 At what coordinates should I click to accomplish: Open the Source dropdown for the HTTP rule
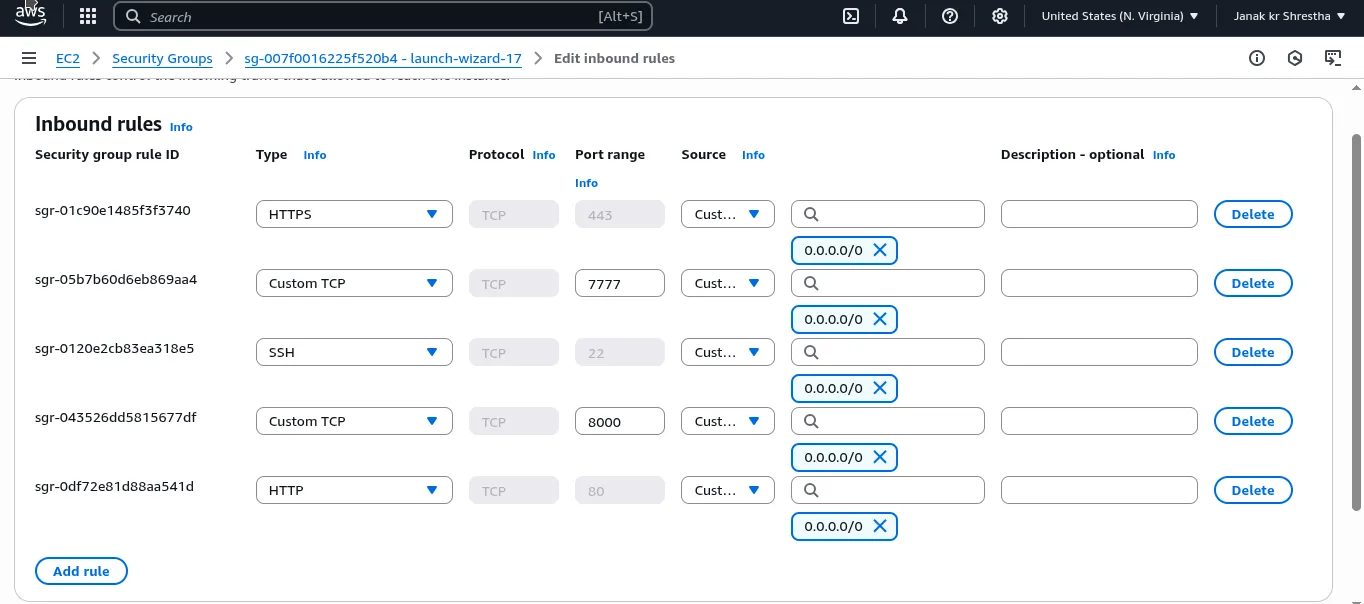click(x=727, y=490)
